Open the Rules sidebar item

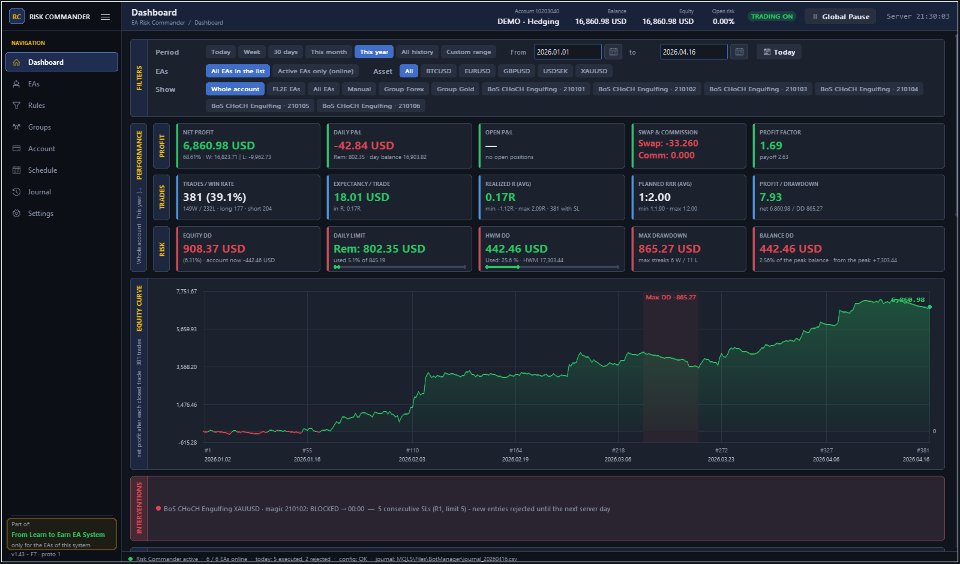coord(61,105)
